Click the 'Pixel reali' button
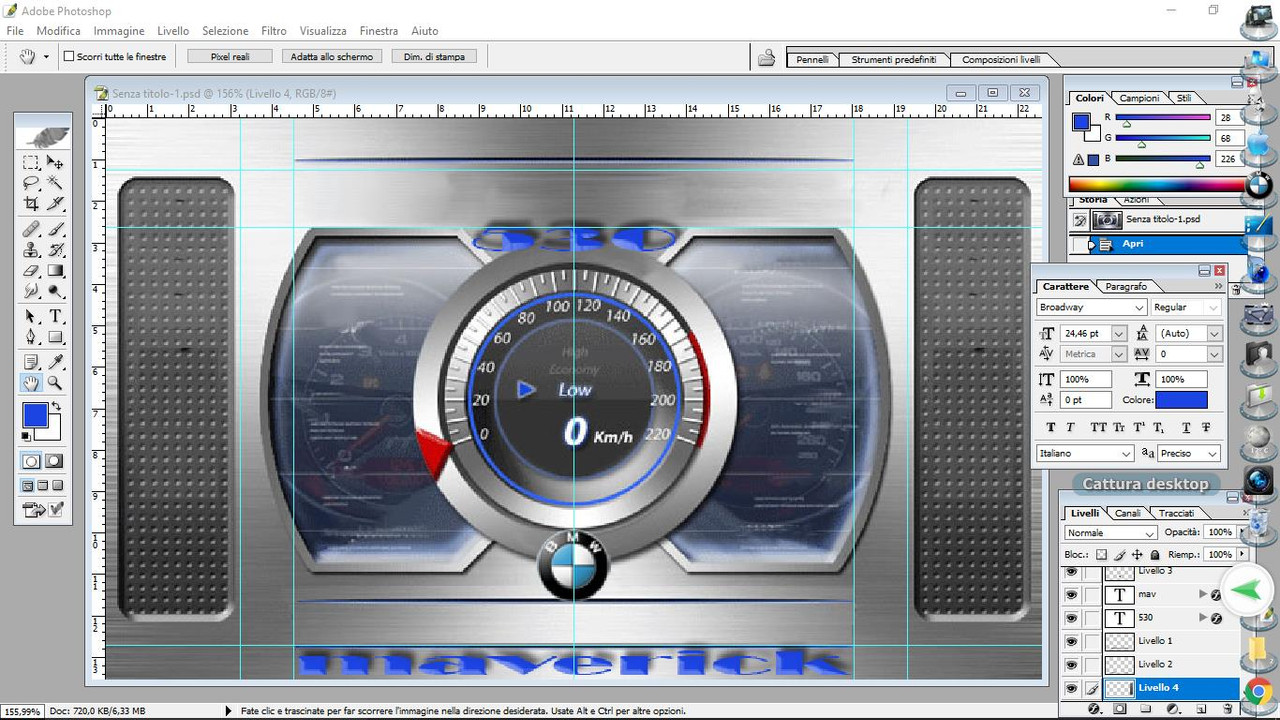1280x720 pixels. coord(230,57)
